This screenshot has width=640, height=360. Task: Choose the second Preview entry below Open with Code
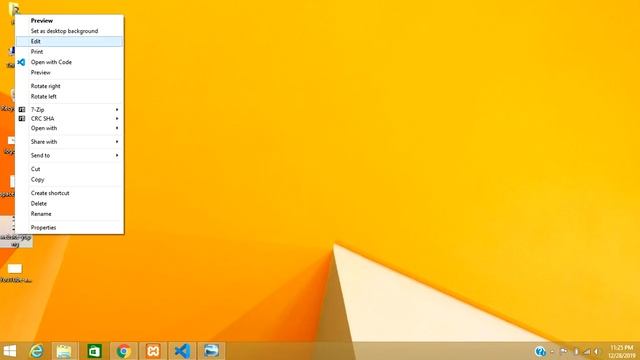41,72
